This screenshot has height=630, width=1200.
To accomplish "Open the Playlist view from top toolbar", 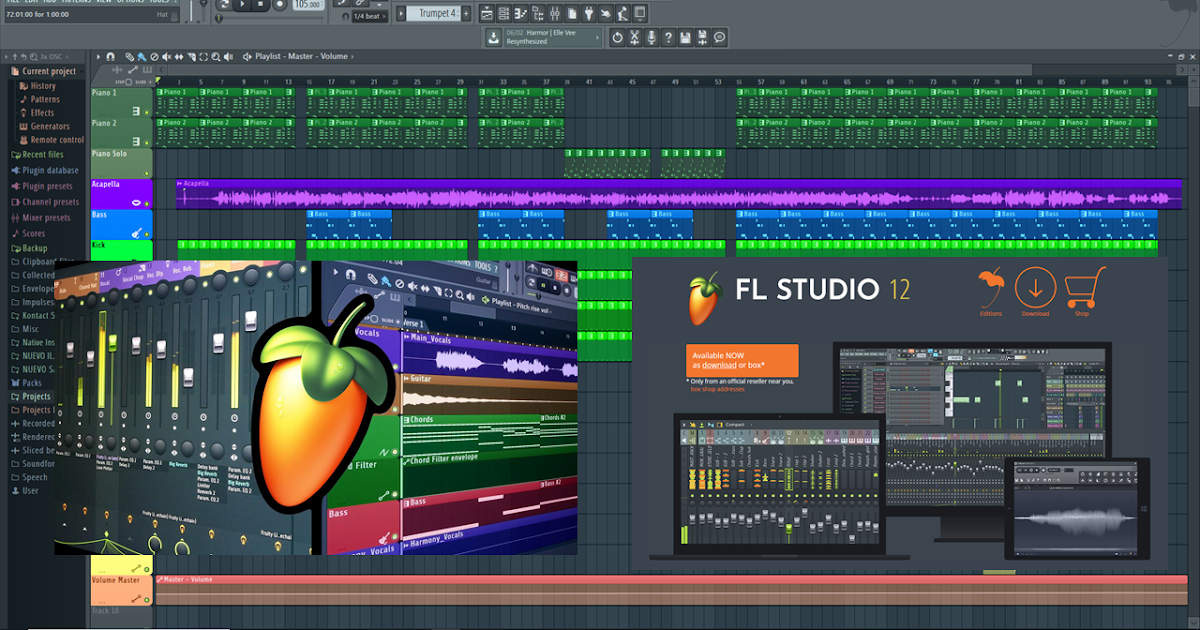I will coord(487,13).
